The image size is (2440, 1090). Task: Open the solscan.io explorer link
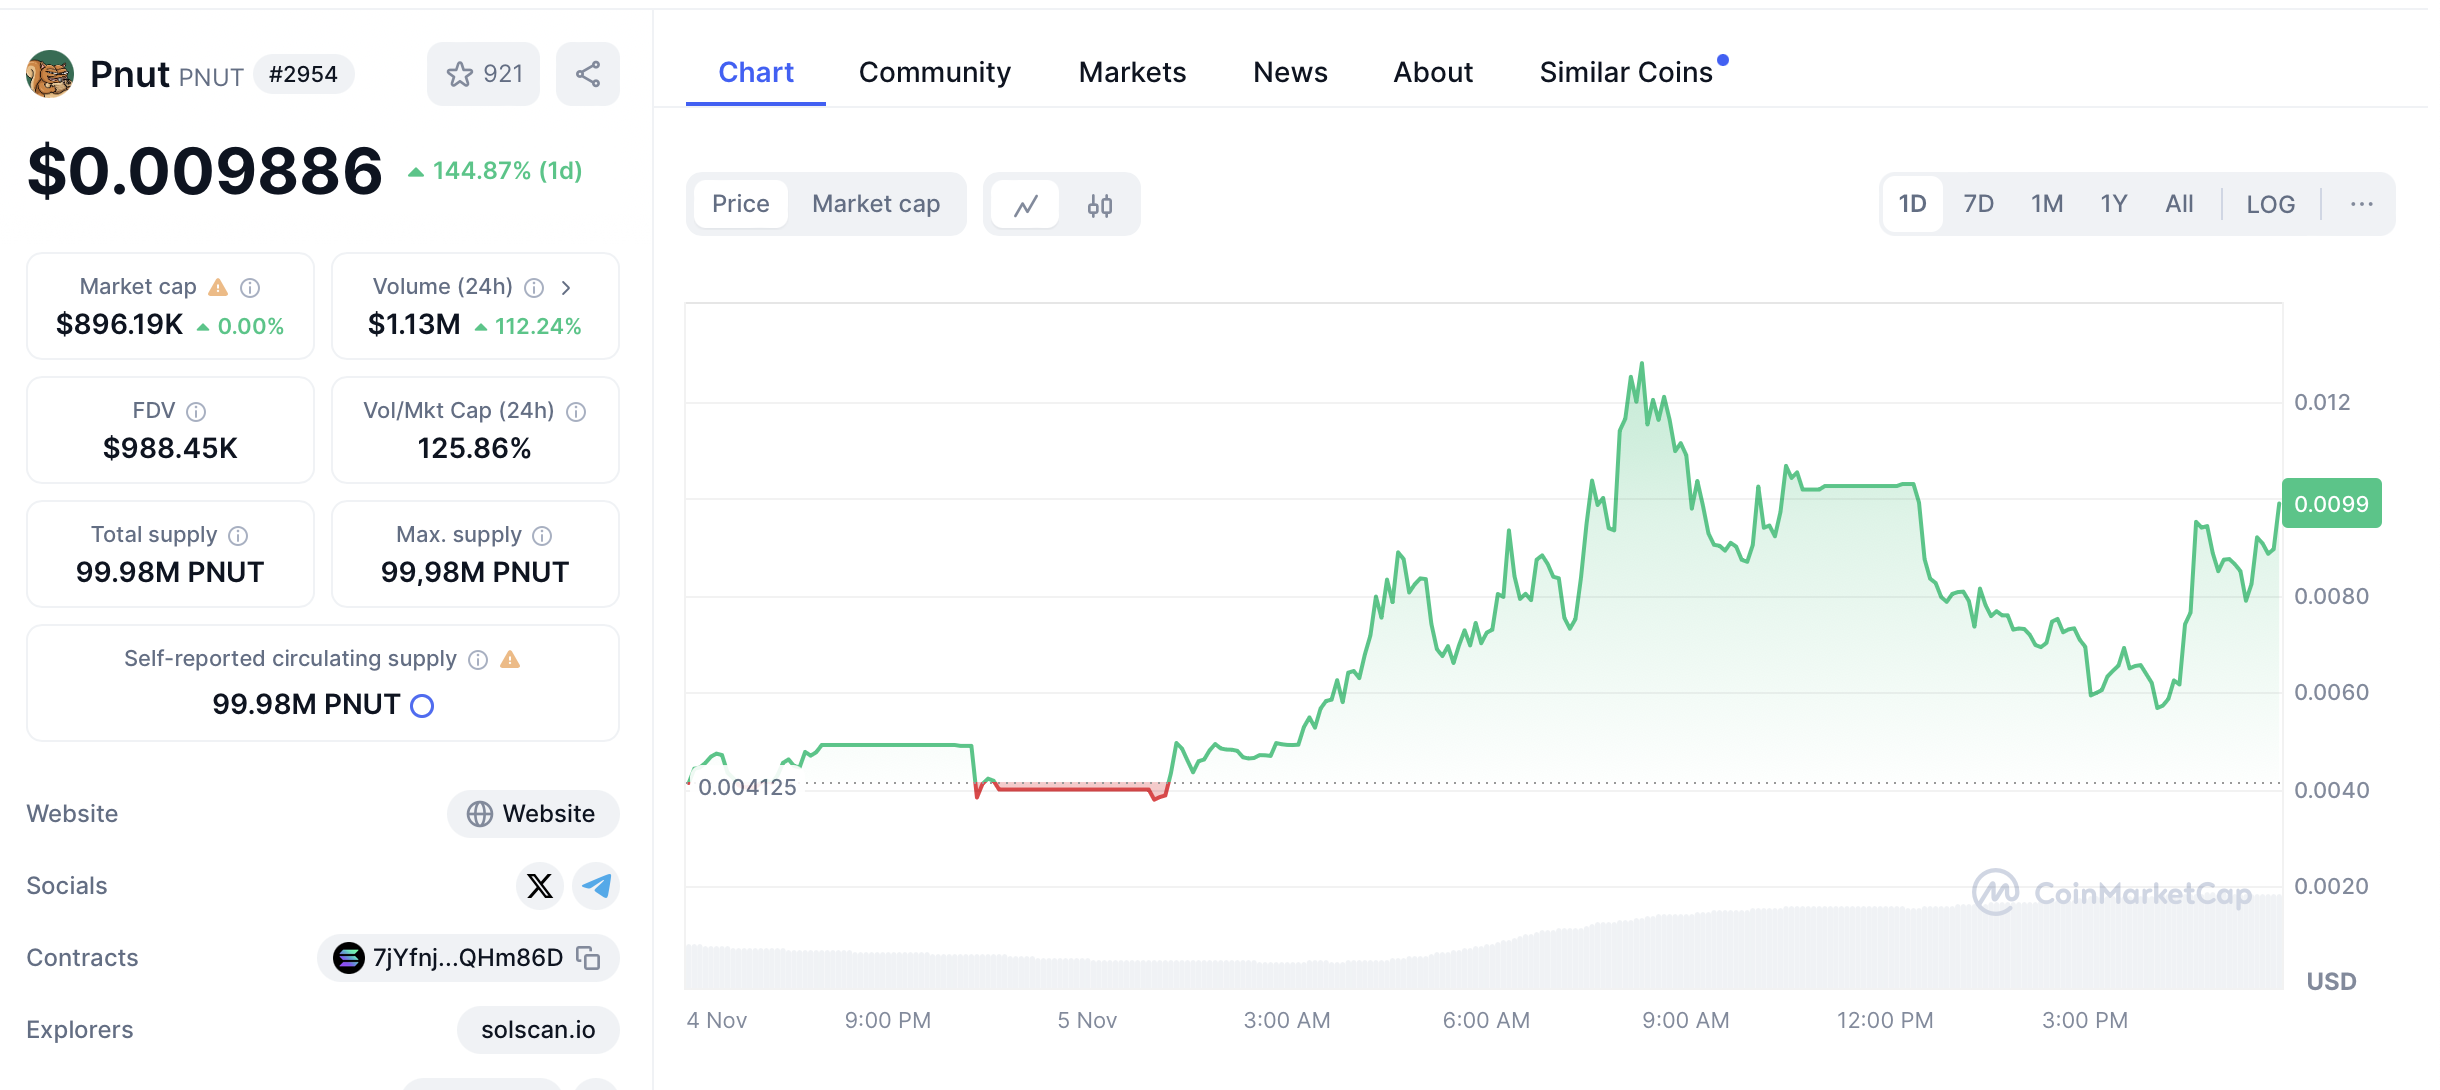point(538,1030)
